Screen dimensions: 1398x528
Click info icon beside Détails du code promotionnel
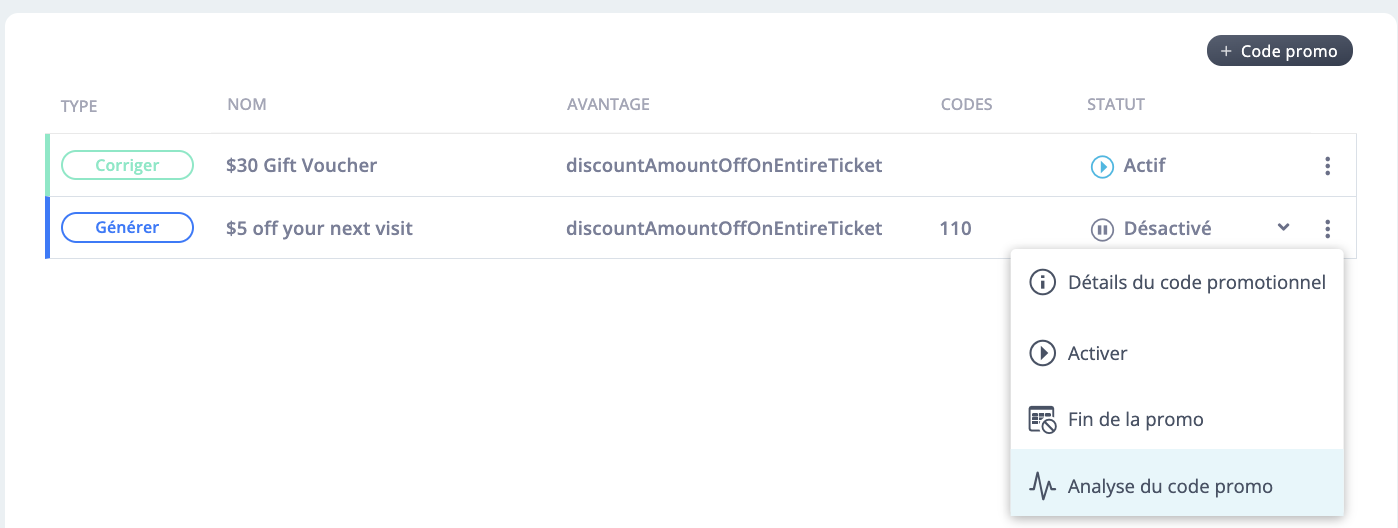[1042, 283]
